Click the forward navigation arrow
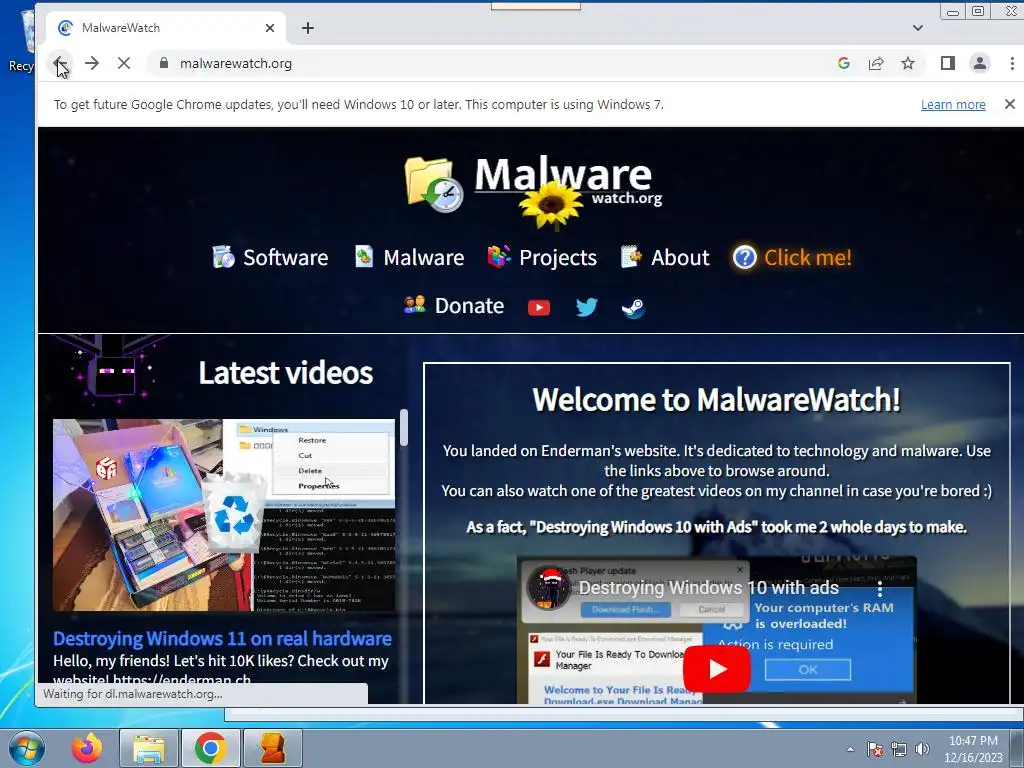 coord(92,63)
